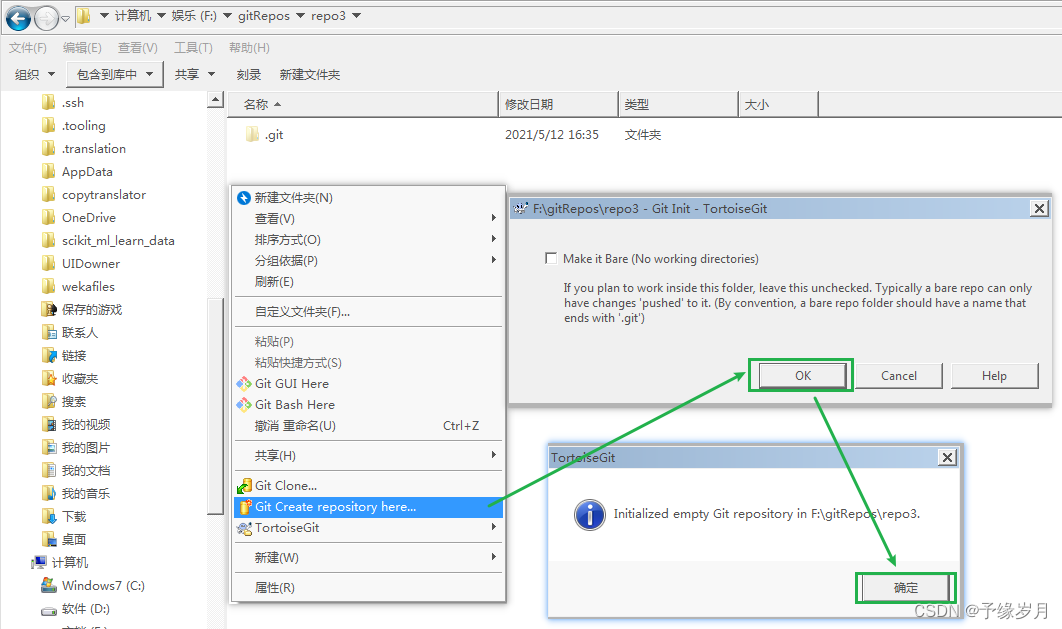This screenshot has height=629, width=1062.
Task: Click the Computer icon (计算机) in tree
Action: (x=39, y=563)
